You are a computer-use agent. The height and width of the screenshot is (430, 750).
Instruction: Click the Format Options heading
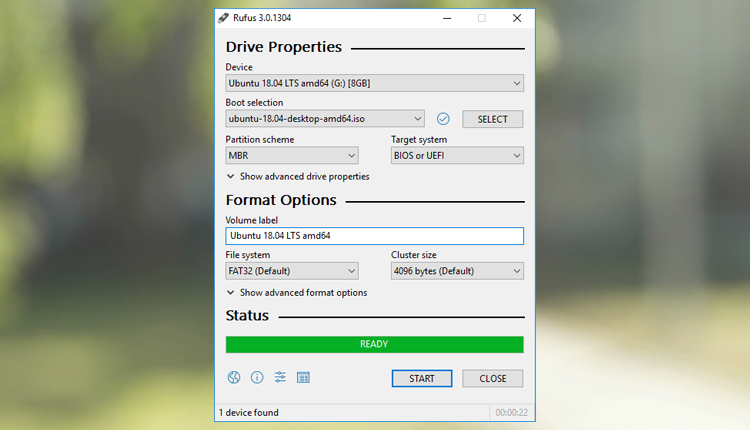click(281, 200)
